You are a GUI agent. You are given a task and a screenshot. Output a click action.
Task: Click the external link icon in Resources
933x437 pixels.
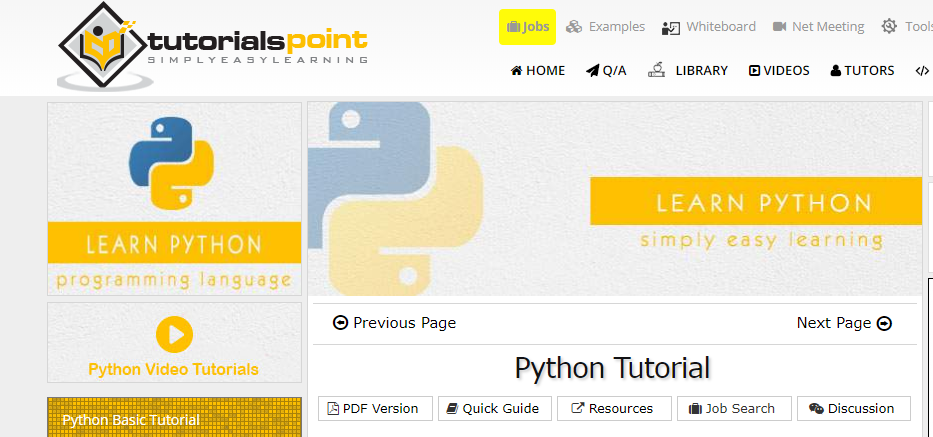(577, 408)
